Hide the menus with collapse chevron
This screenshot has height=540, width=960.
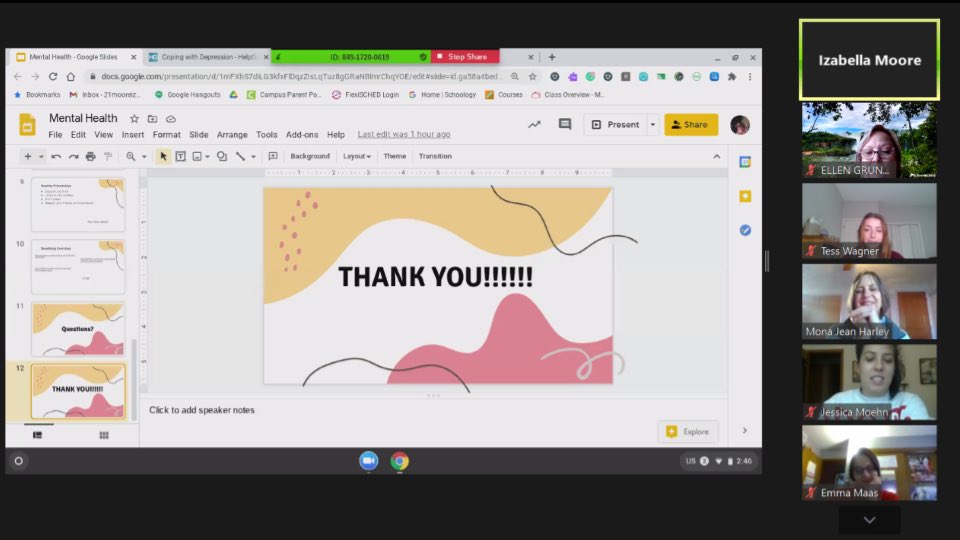point(716,156)
